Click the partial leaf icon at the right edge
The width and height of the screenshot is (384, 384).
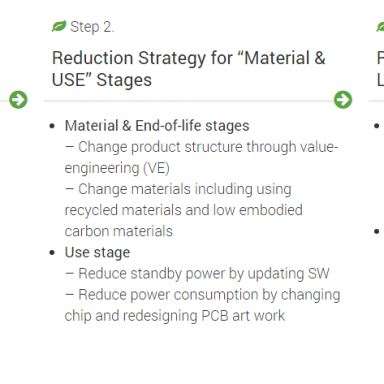tap(380, 26)
